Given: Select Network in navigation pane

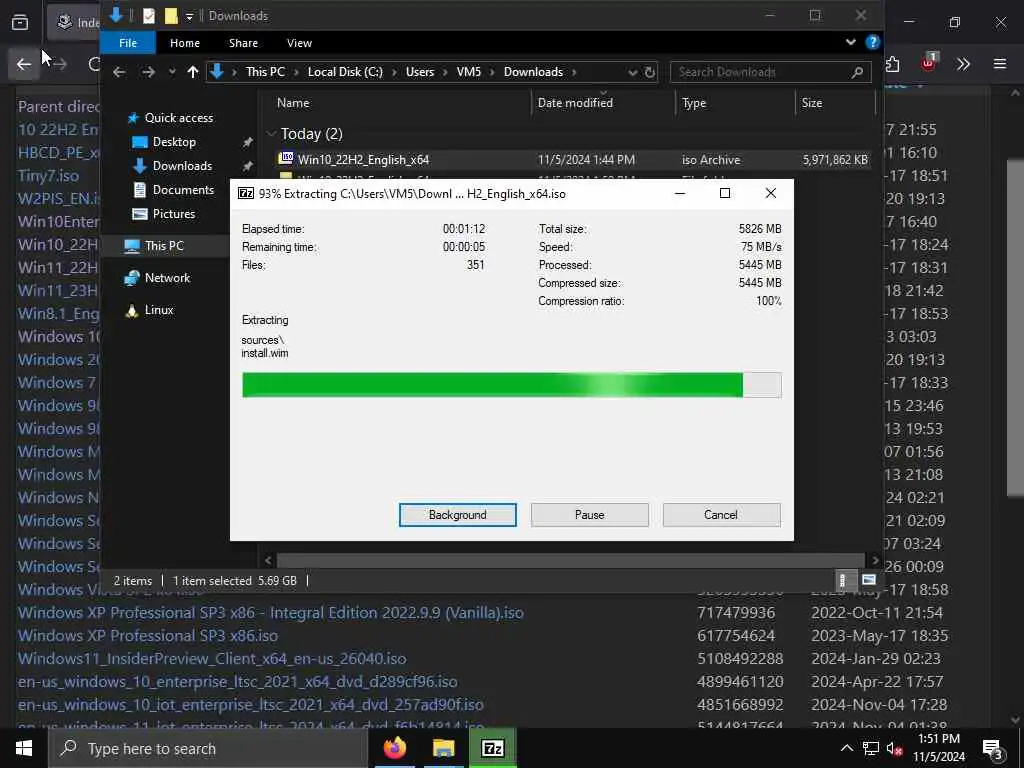Looking at the screenshot, I should pyautogui.click(x=167, y=278).
